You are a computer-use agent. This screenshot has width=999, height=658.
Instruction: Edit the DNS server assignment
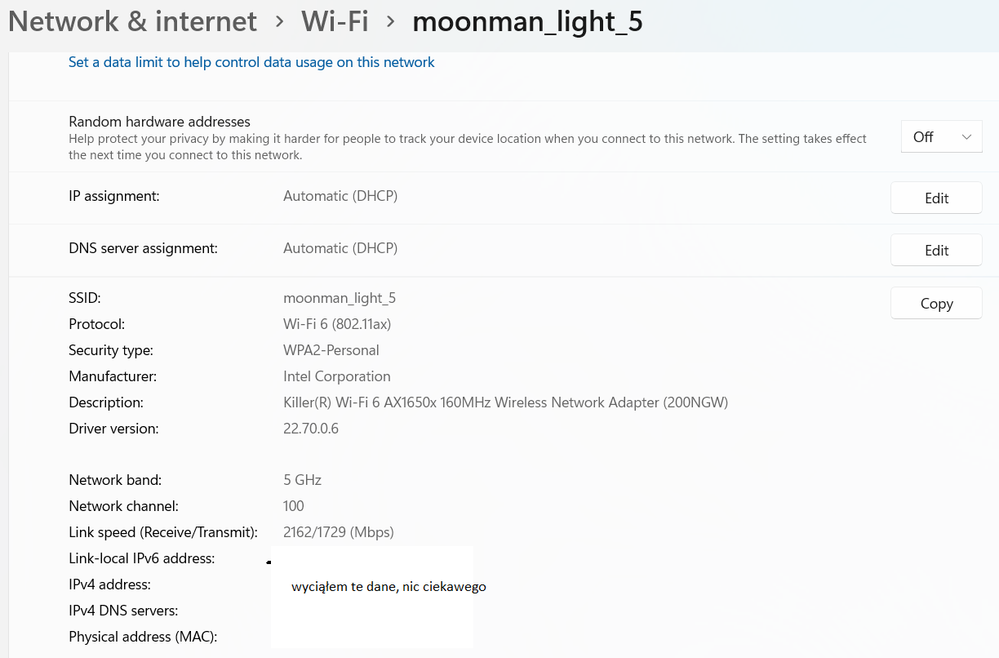pos(935,249)
